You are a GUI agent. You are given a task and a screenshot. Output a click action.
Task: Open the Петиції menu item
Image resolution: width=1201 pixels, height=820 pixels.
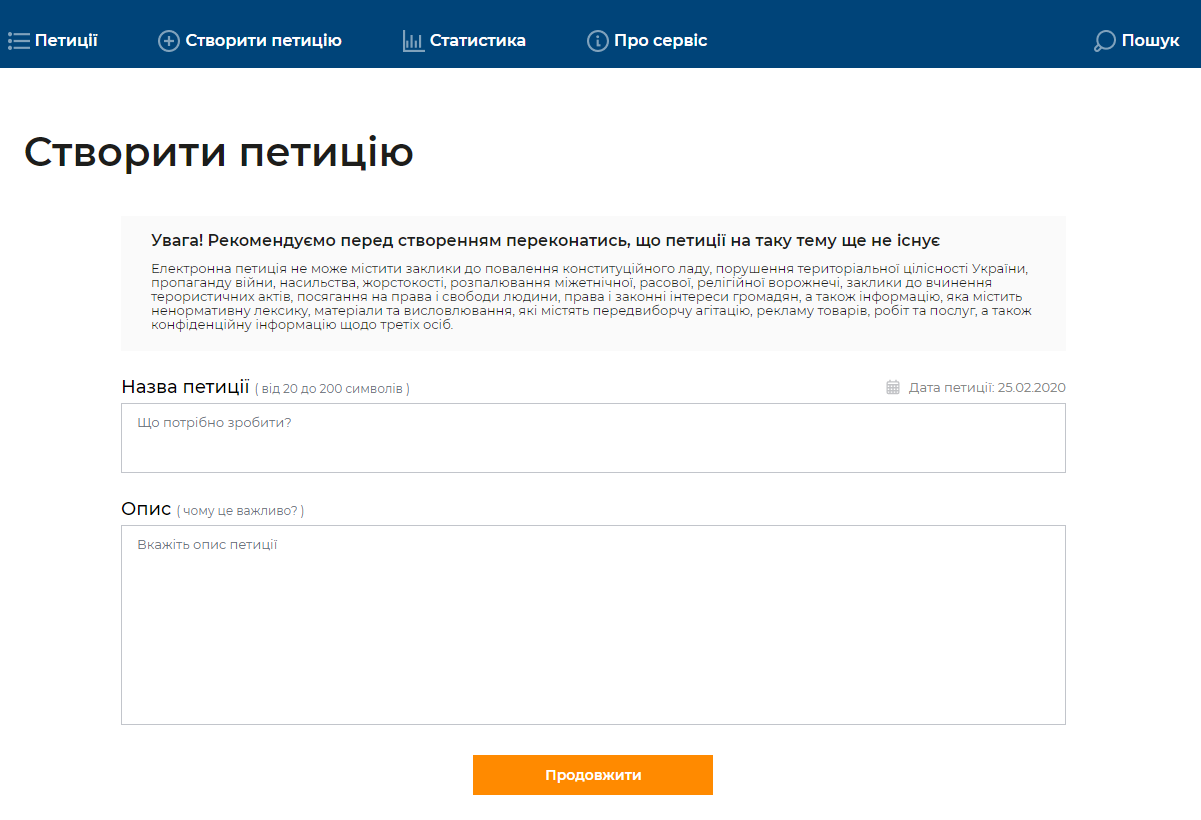[x=66, y=41]
